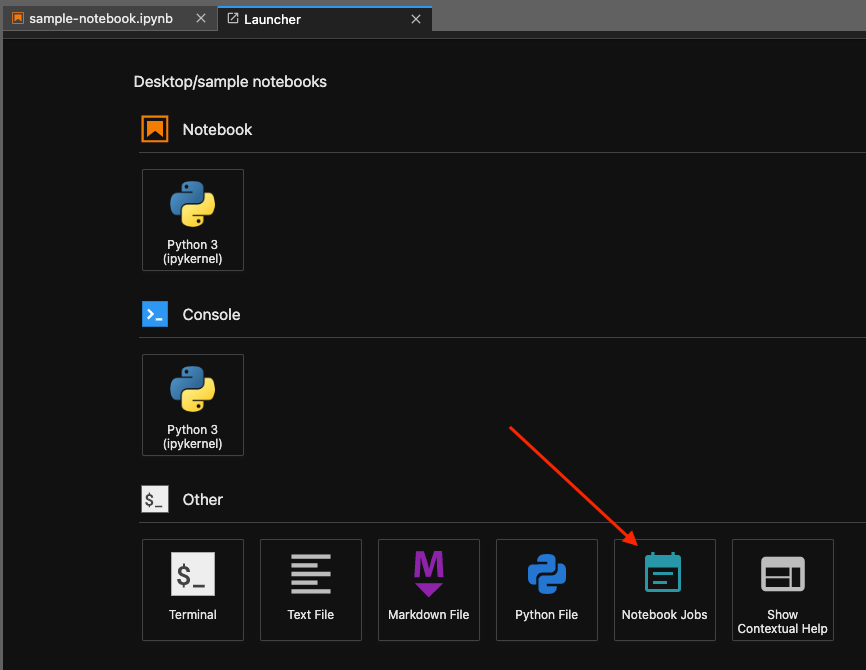Viewport: 866px width, 670px height.
Task: Click the notebook icon on sample-notebook.ipynb tab
Action: pos(18,18)
